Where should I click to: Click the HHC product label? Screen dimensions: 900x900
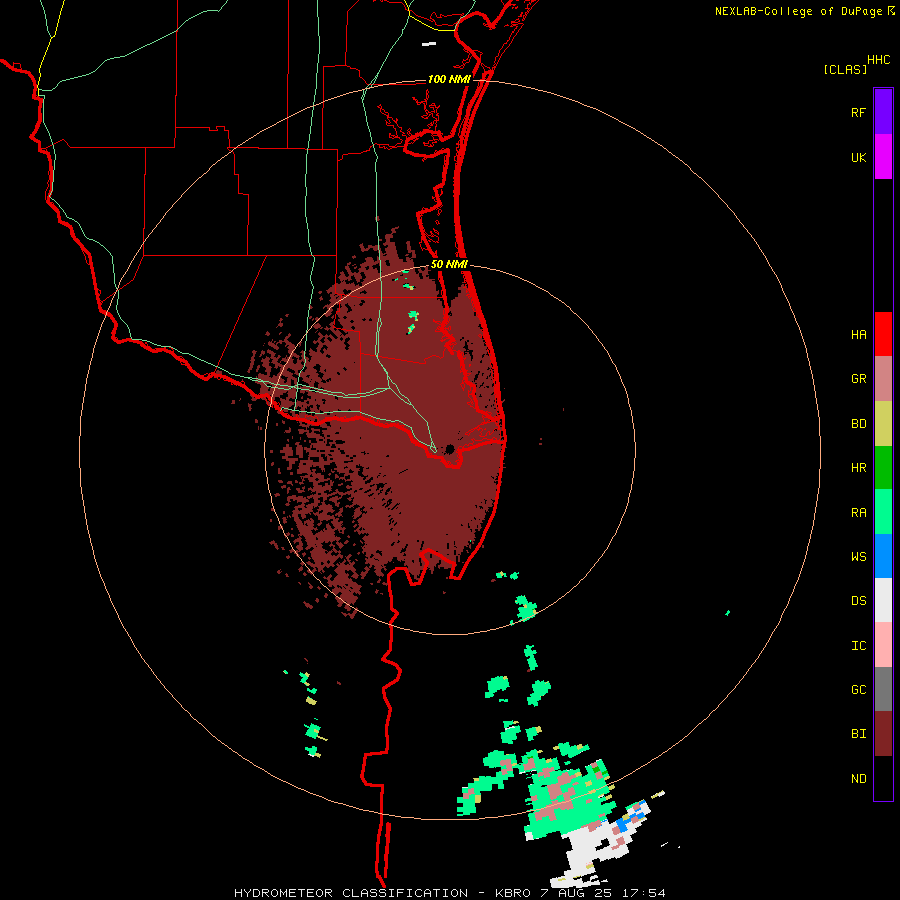[x=879, y=60]
